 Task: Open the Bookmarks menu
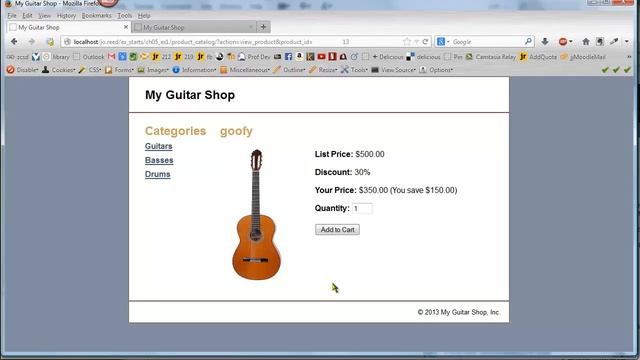[x=96, y=16]
